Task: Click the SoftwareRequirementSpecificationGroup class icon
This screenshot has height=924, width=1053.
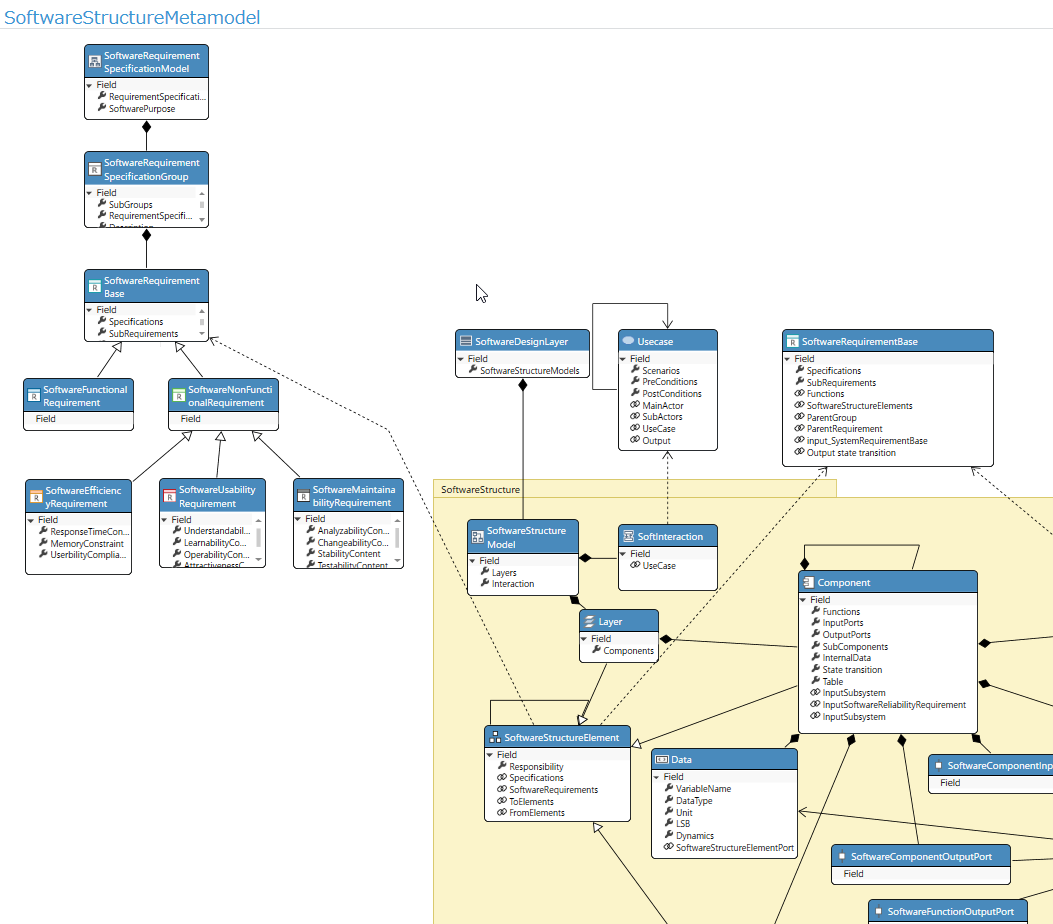Action: tap(95, 170)
